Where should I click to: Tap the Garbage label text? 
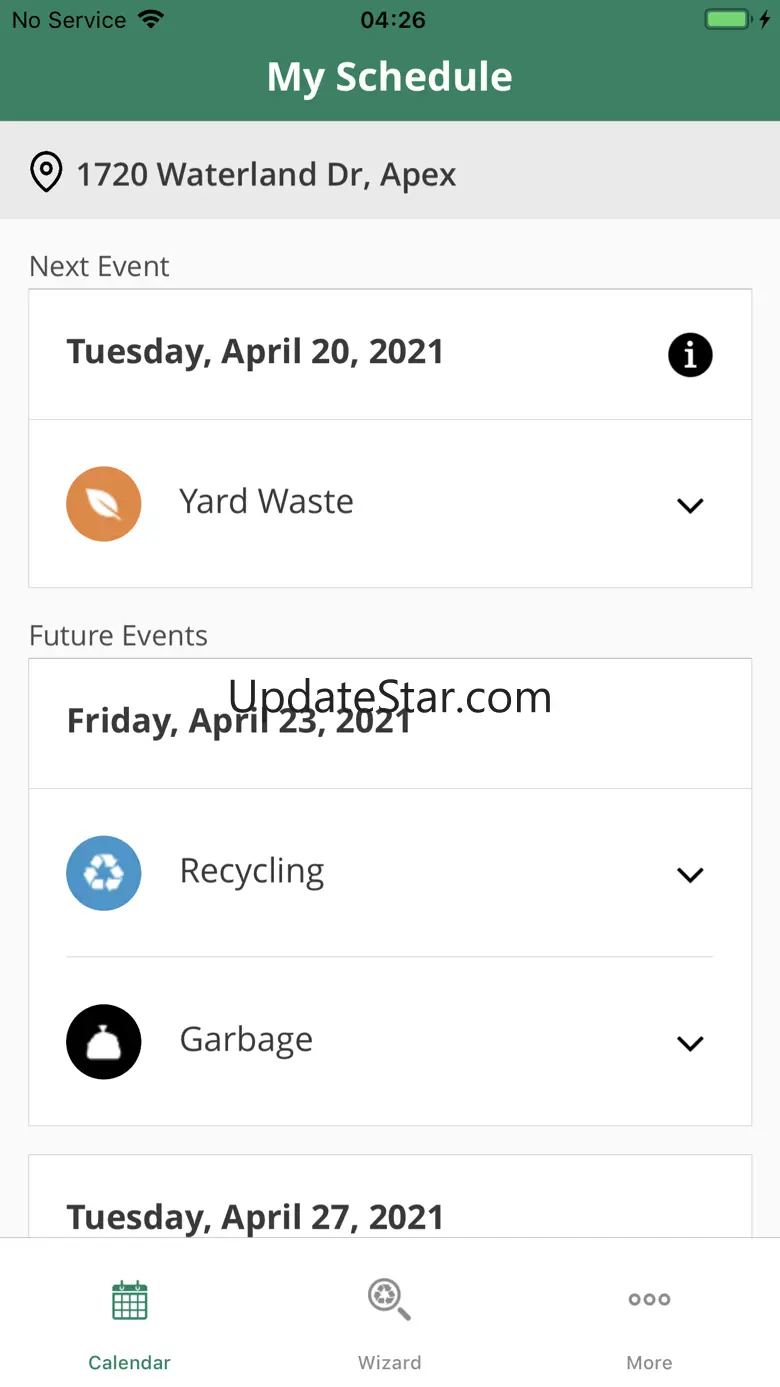(246, 1041)
